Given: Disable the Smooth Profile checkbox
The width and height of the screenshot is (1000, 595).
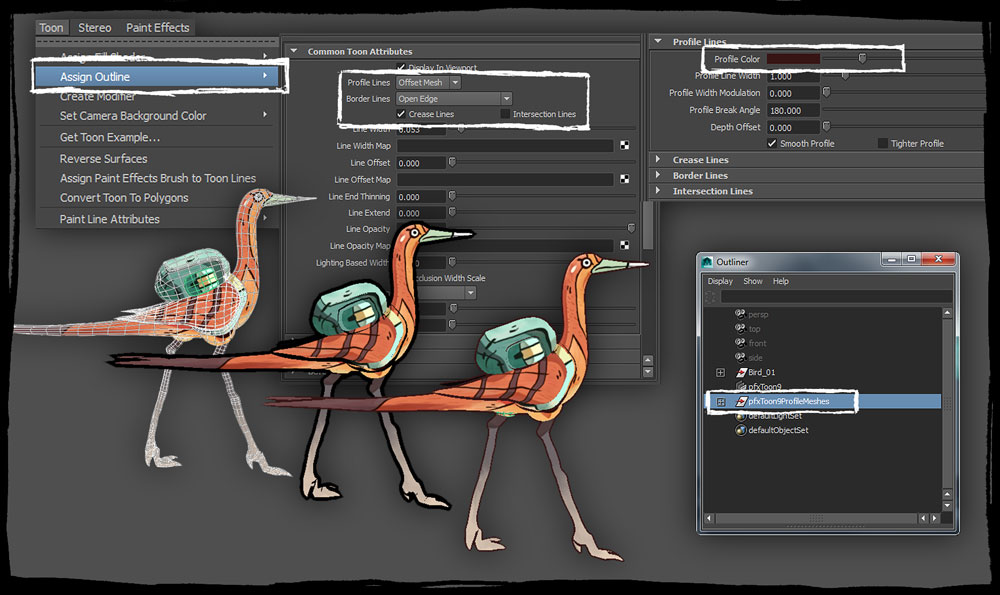Looking at the screenshot, I should coord(772,143).
